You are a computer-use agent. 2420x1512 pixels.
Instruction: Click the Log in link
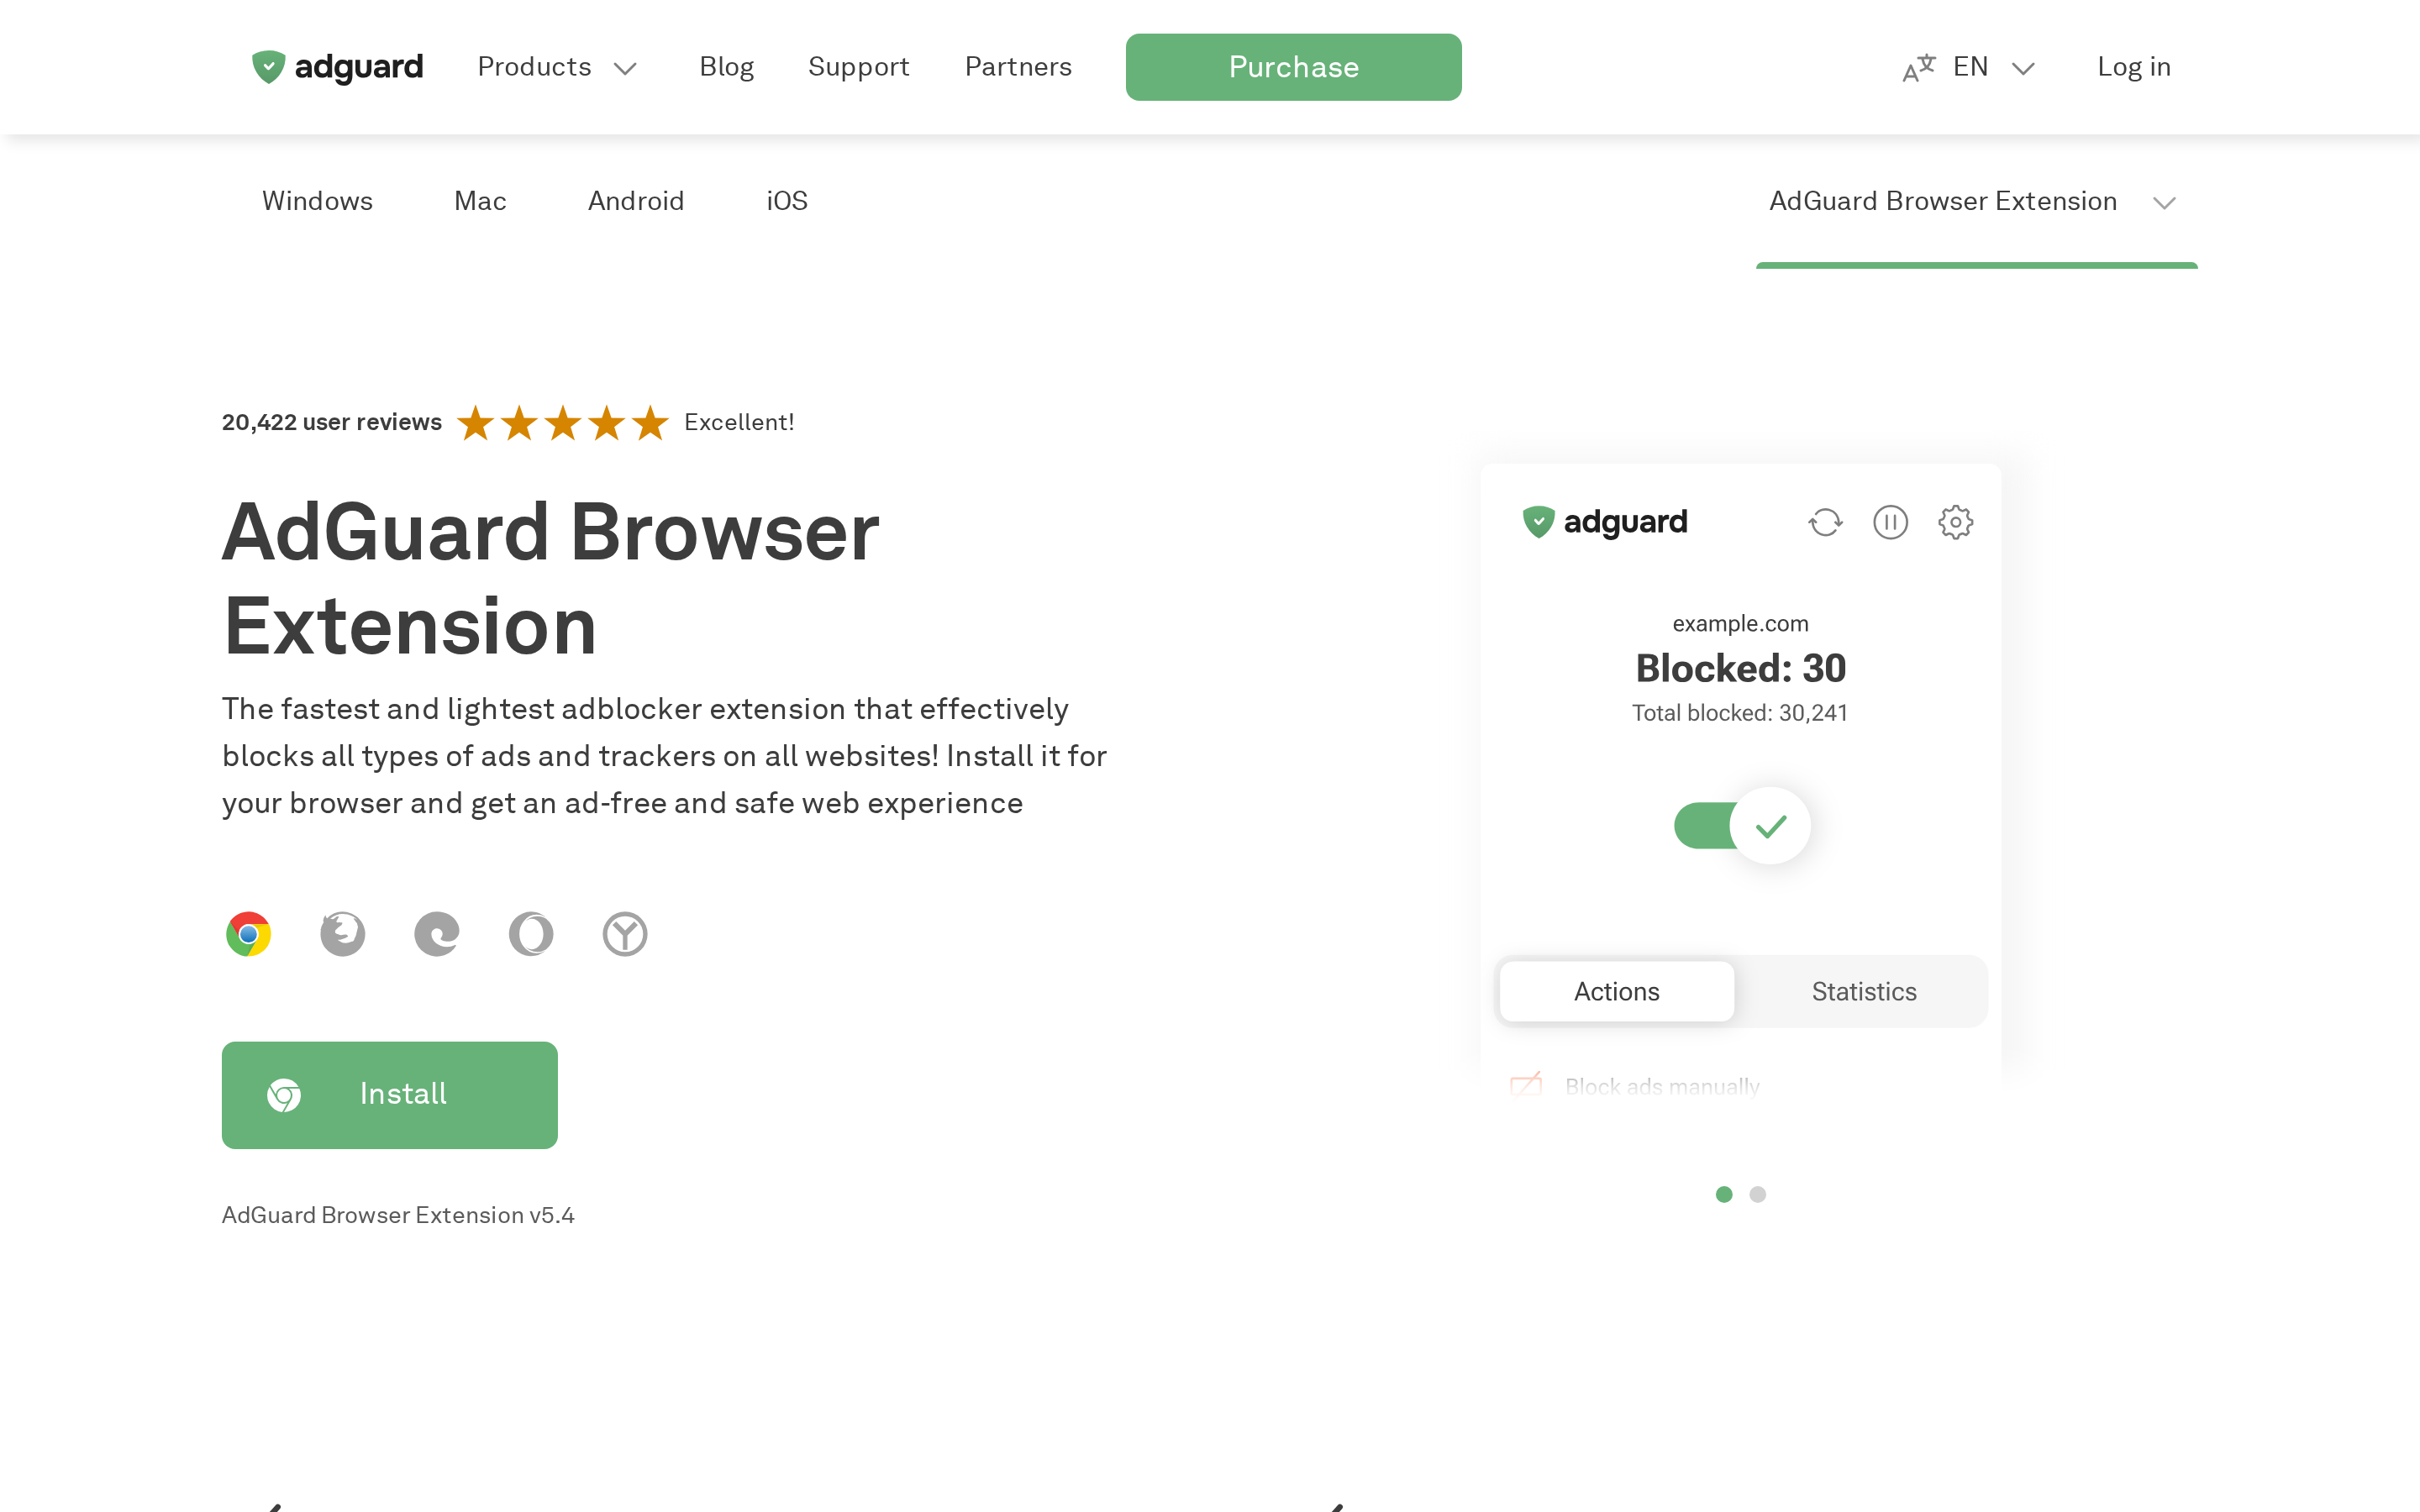pyautogui.click(x=2134, y=67)
